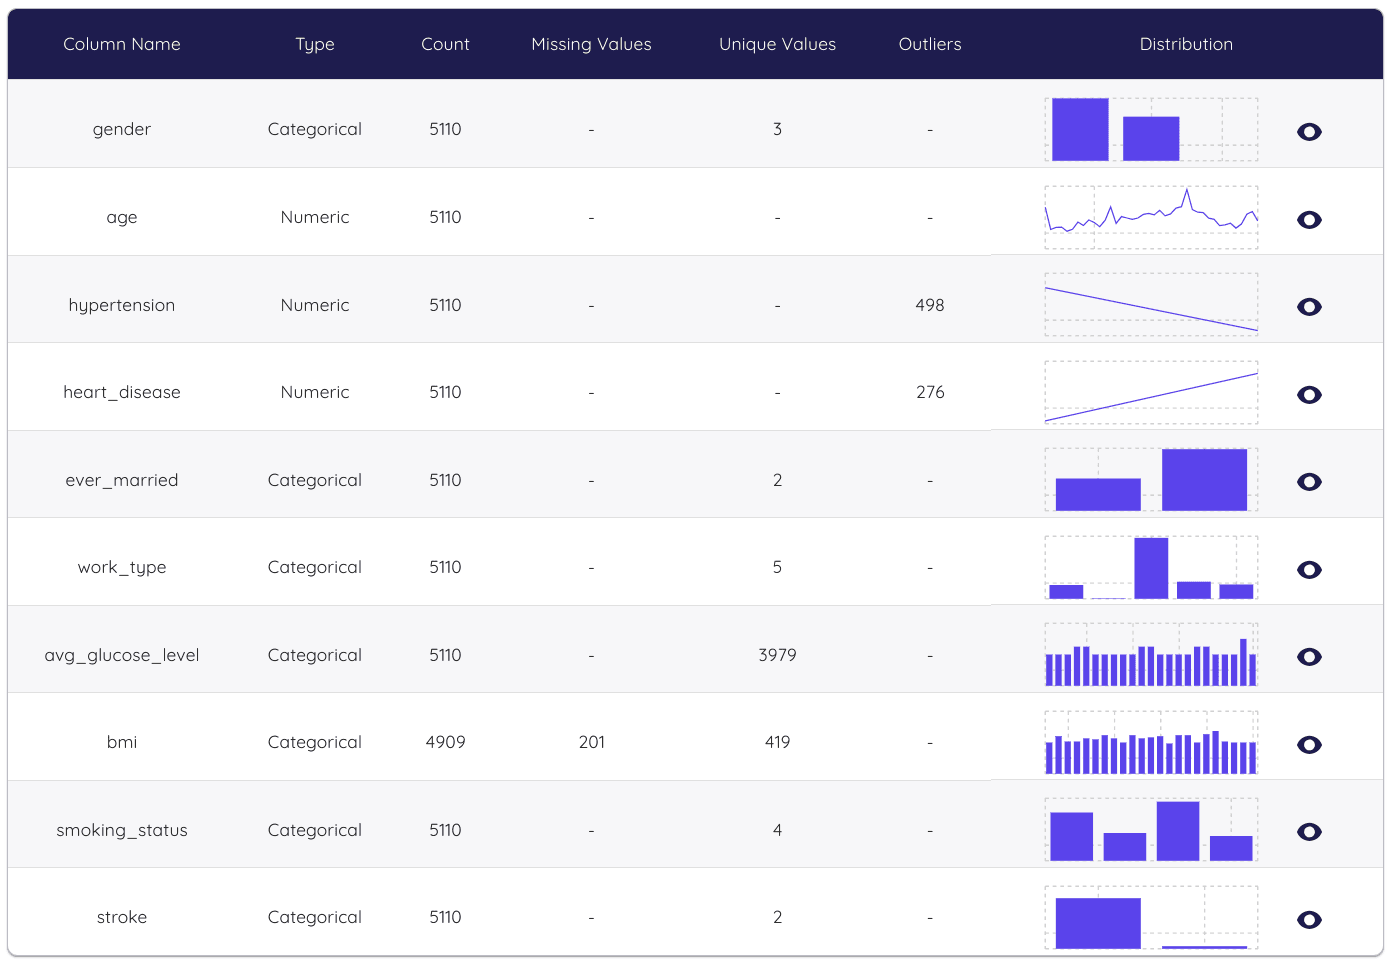Toggle the stroke row eye icon

(x=1309, y=920)
